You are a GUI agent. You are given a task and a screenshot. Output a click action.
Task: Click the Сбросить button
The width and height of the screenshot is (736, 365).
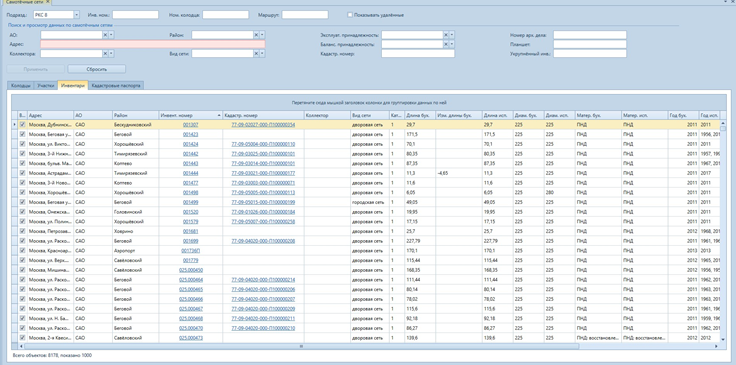97,69
